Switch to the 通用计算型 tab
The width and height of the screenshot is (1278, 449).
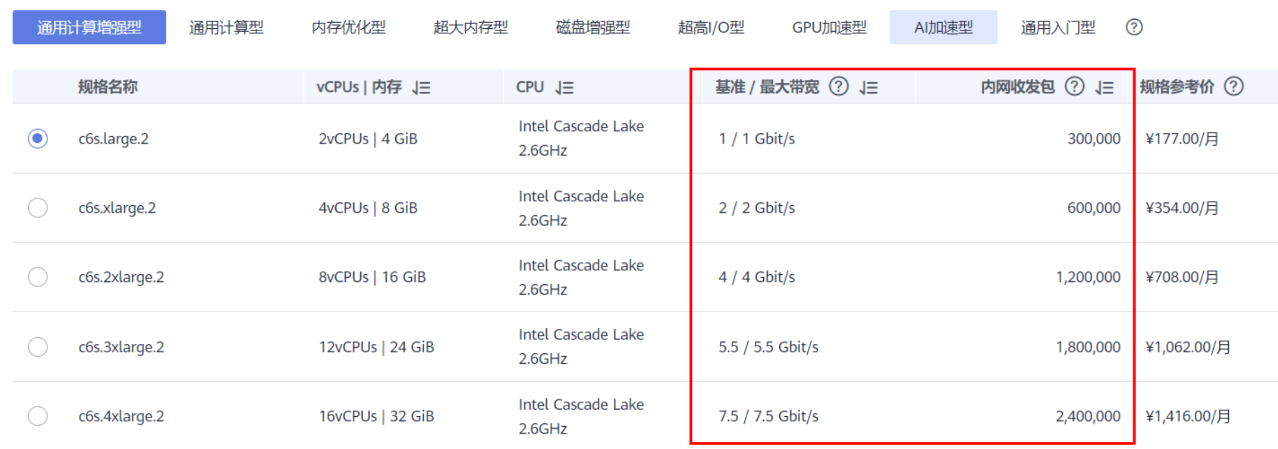tap(227, 28)
